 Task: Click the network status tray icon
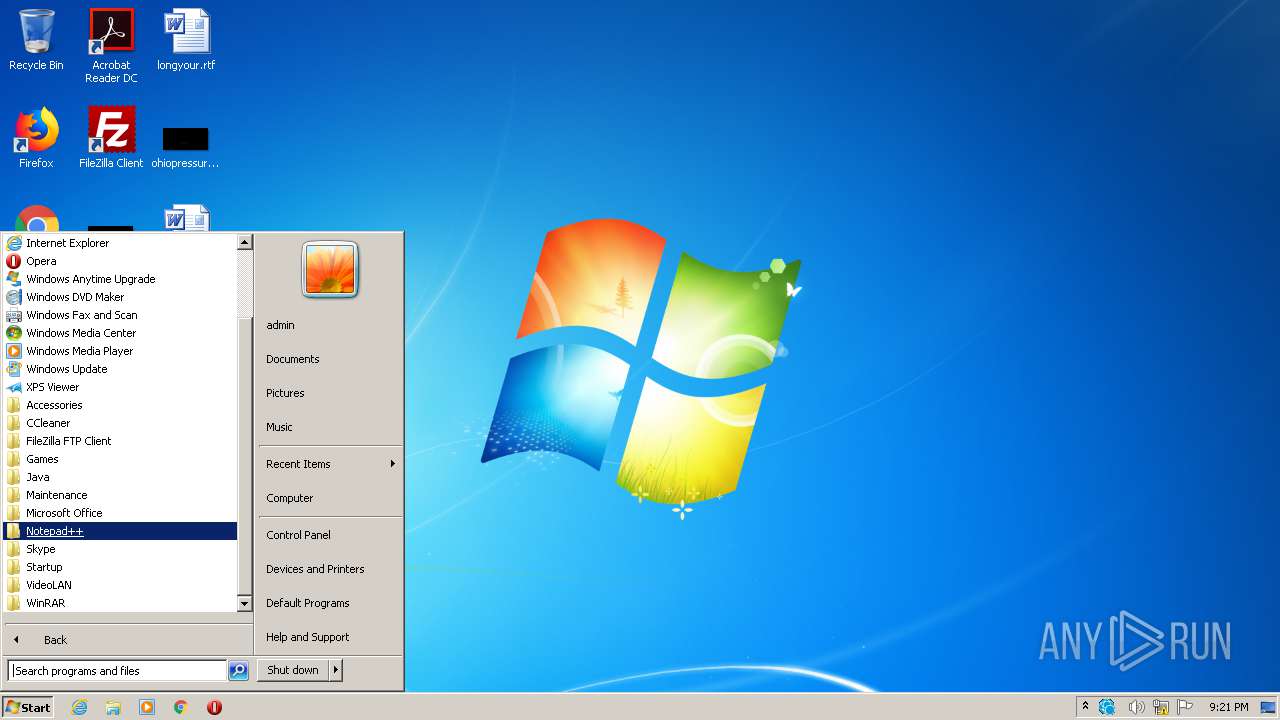pyautogui.click(x=1161, y=707)
